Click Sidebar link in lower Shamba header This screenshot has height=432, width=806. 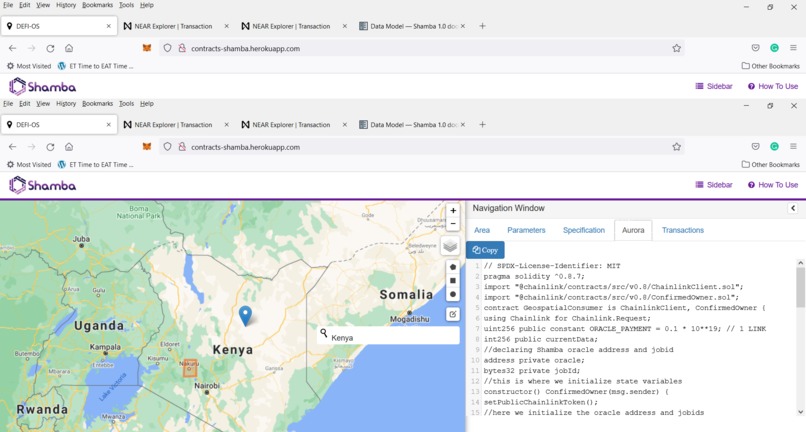click(x=713, y=185)
